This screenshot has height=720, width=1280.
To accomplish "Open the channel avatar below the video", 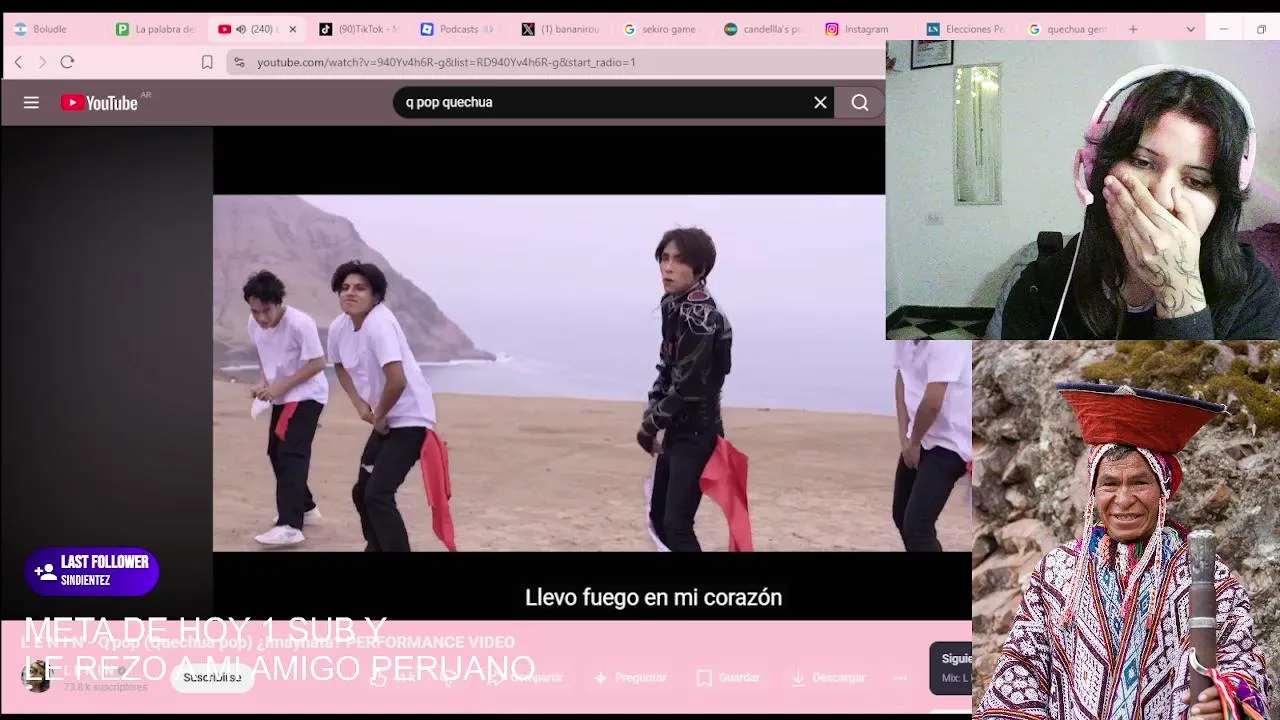I will pos(37,677).
